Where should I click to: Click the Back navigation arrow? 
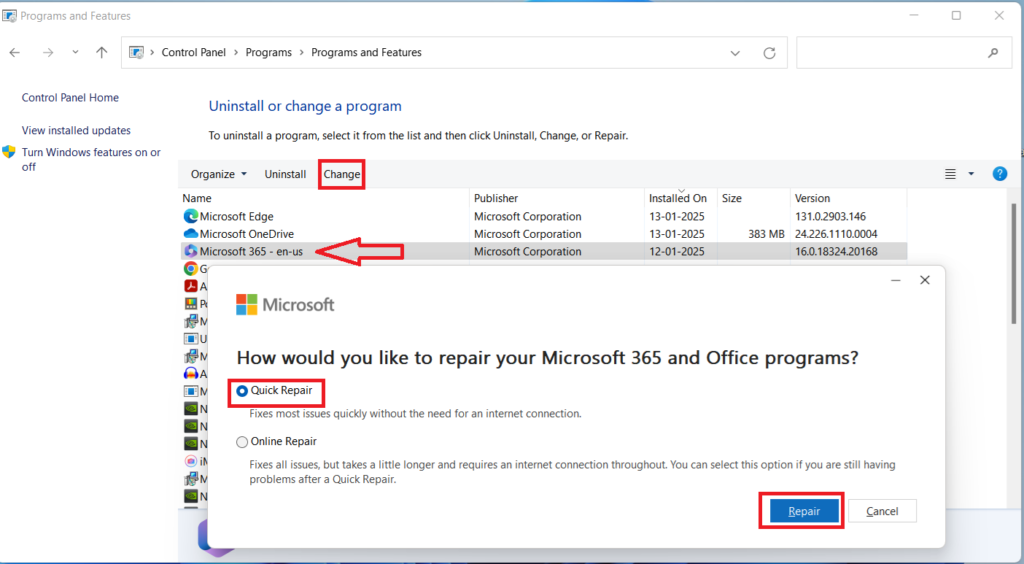[x=15, y=53]
